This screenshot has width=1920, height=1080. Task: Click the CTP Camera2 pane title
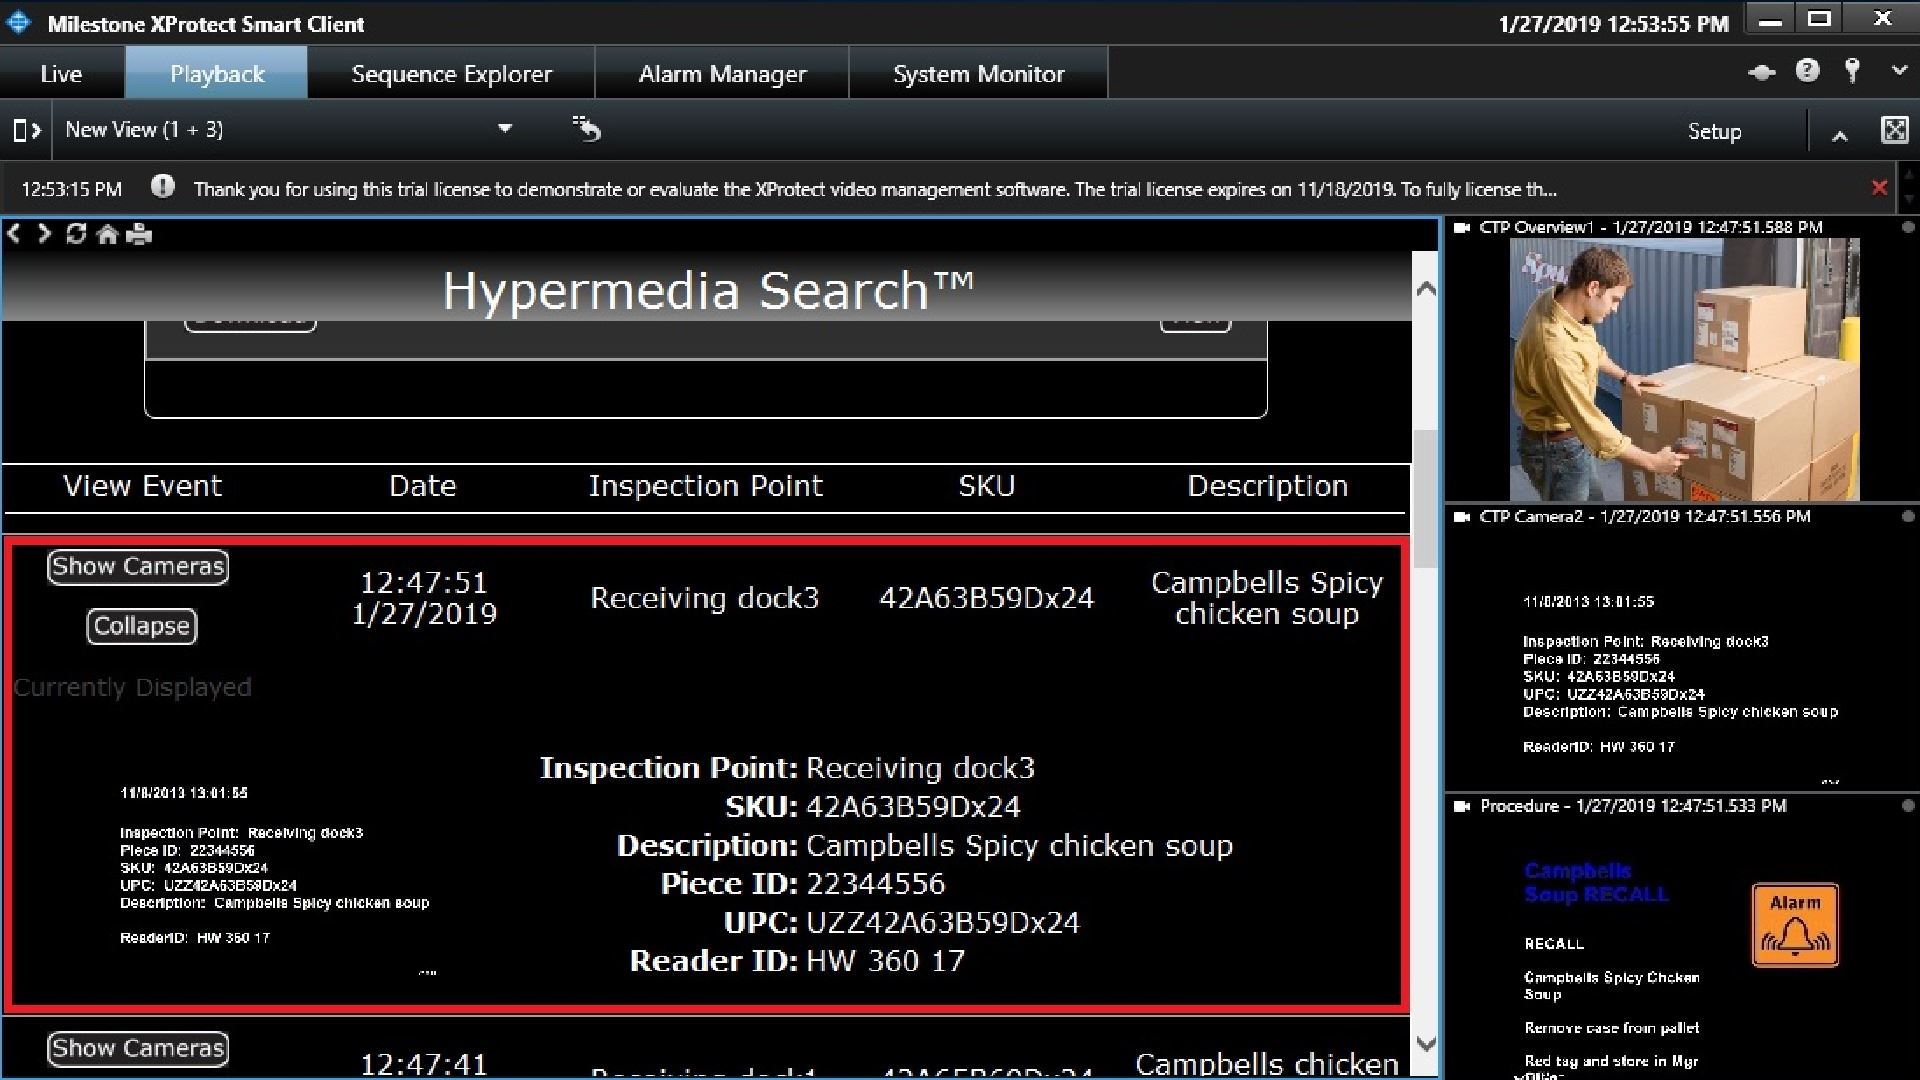[x=1645, y=517]
